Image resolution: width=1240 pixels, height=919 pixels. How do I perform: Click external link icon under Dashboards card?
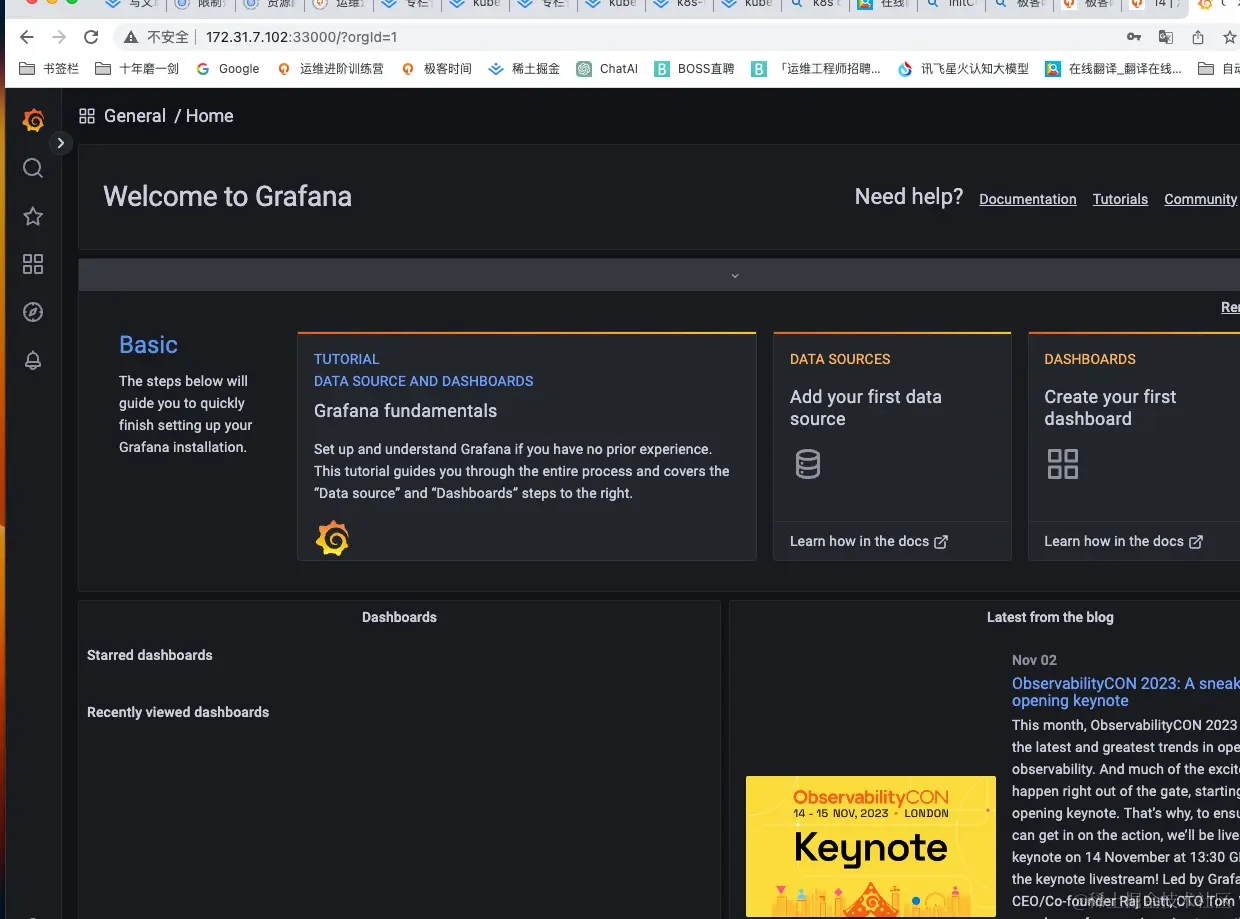(x=1196, y=541)
